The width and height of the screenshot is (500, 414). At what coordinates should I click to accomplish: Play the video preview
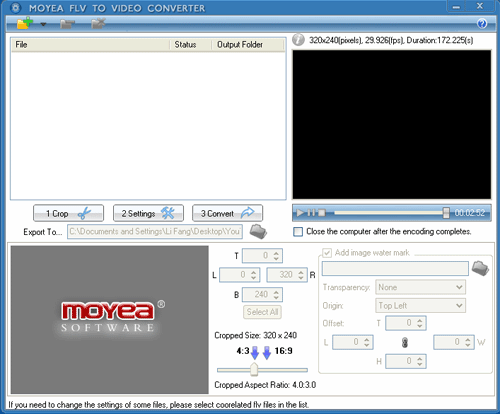click(300, 213)
